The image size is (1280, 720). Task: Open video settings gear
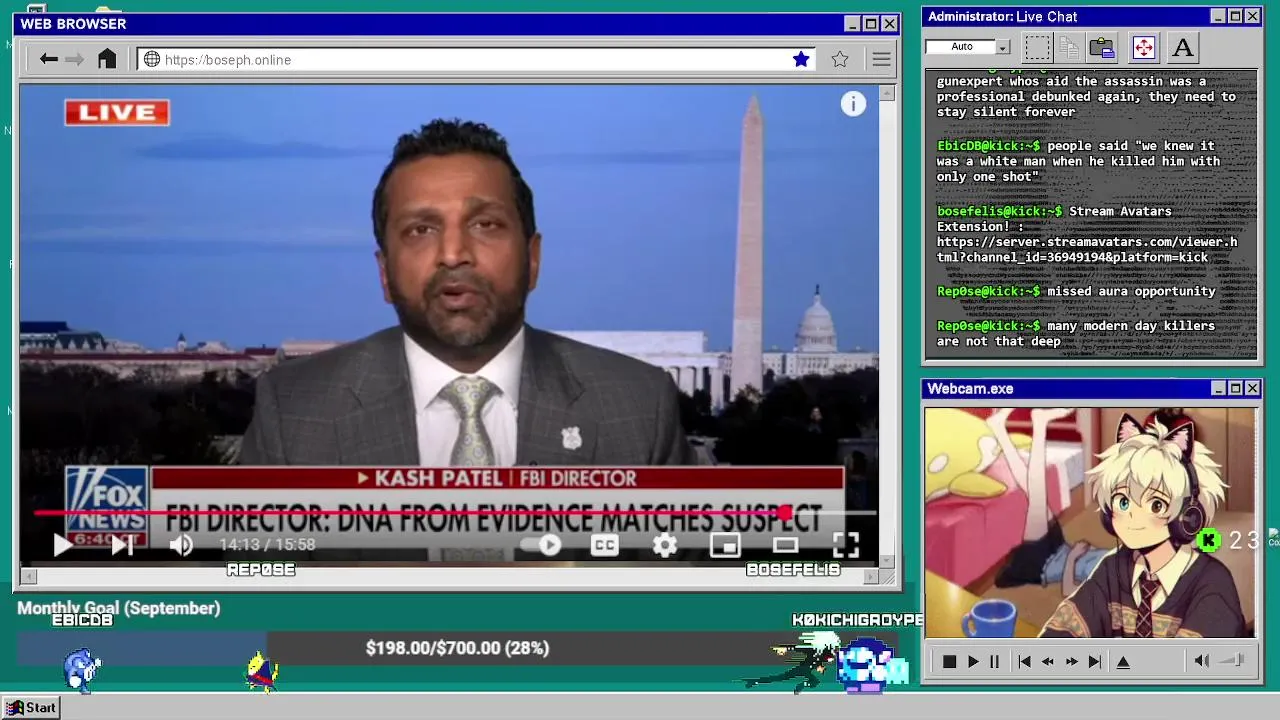point(665,545)
